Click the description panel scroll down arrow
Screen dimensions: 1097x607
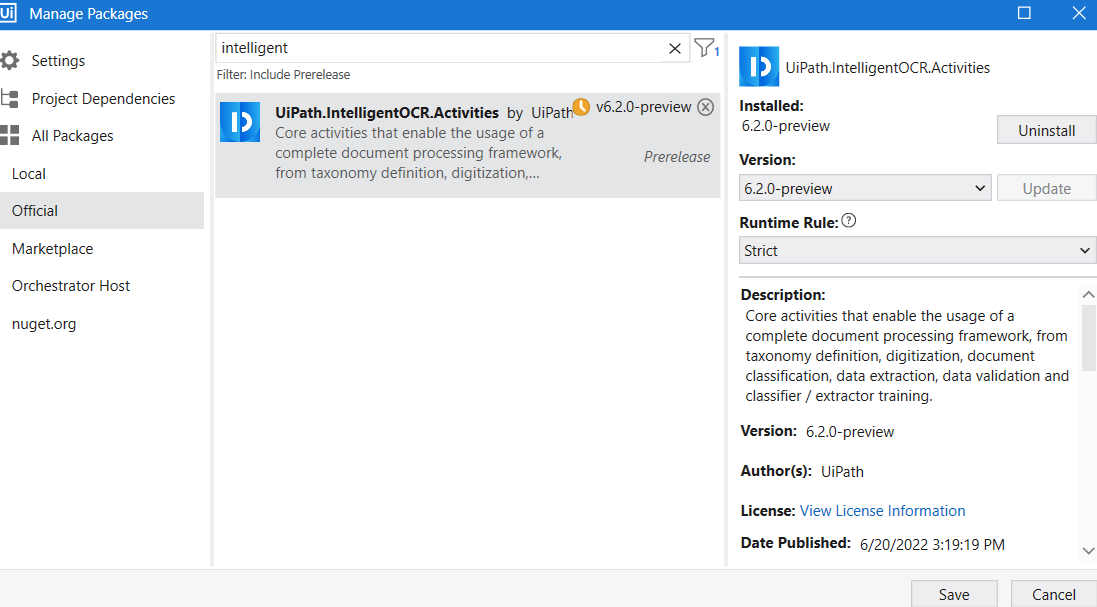tap(1088, 550)
